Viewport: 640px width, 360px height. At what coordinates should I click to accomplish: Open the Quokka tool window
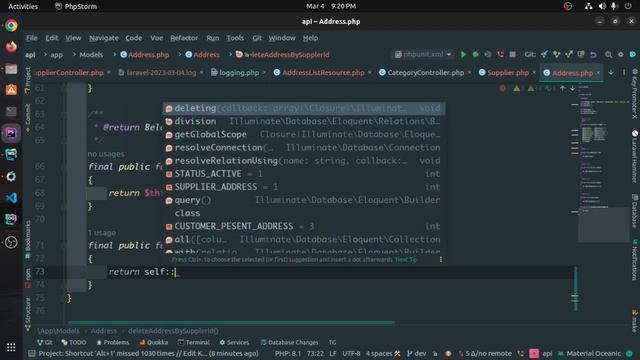pos(153,342)
